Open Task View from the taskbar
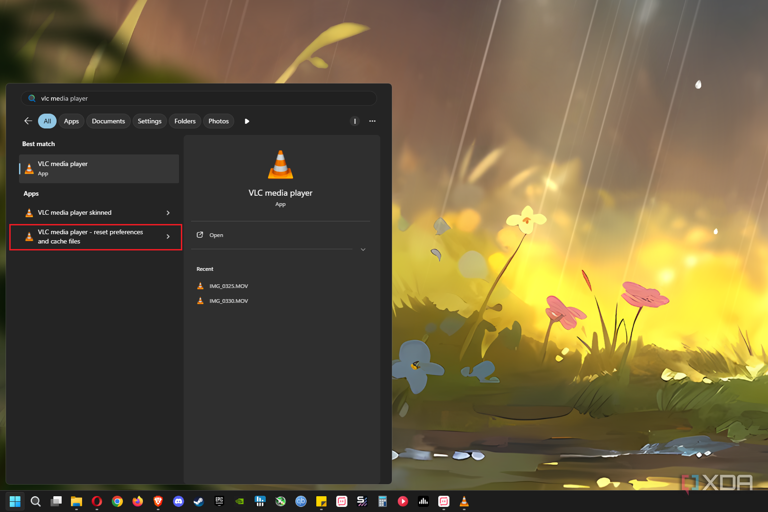The image size is (768, 512). (x=56, y=501)
